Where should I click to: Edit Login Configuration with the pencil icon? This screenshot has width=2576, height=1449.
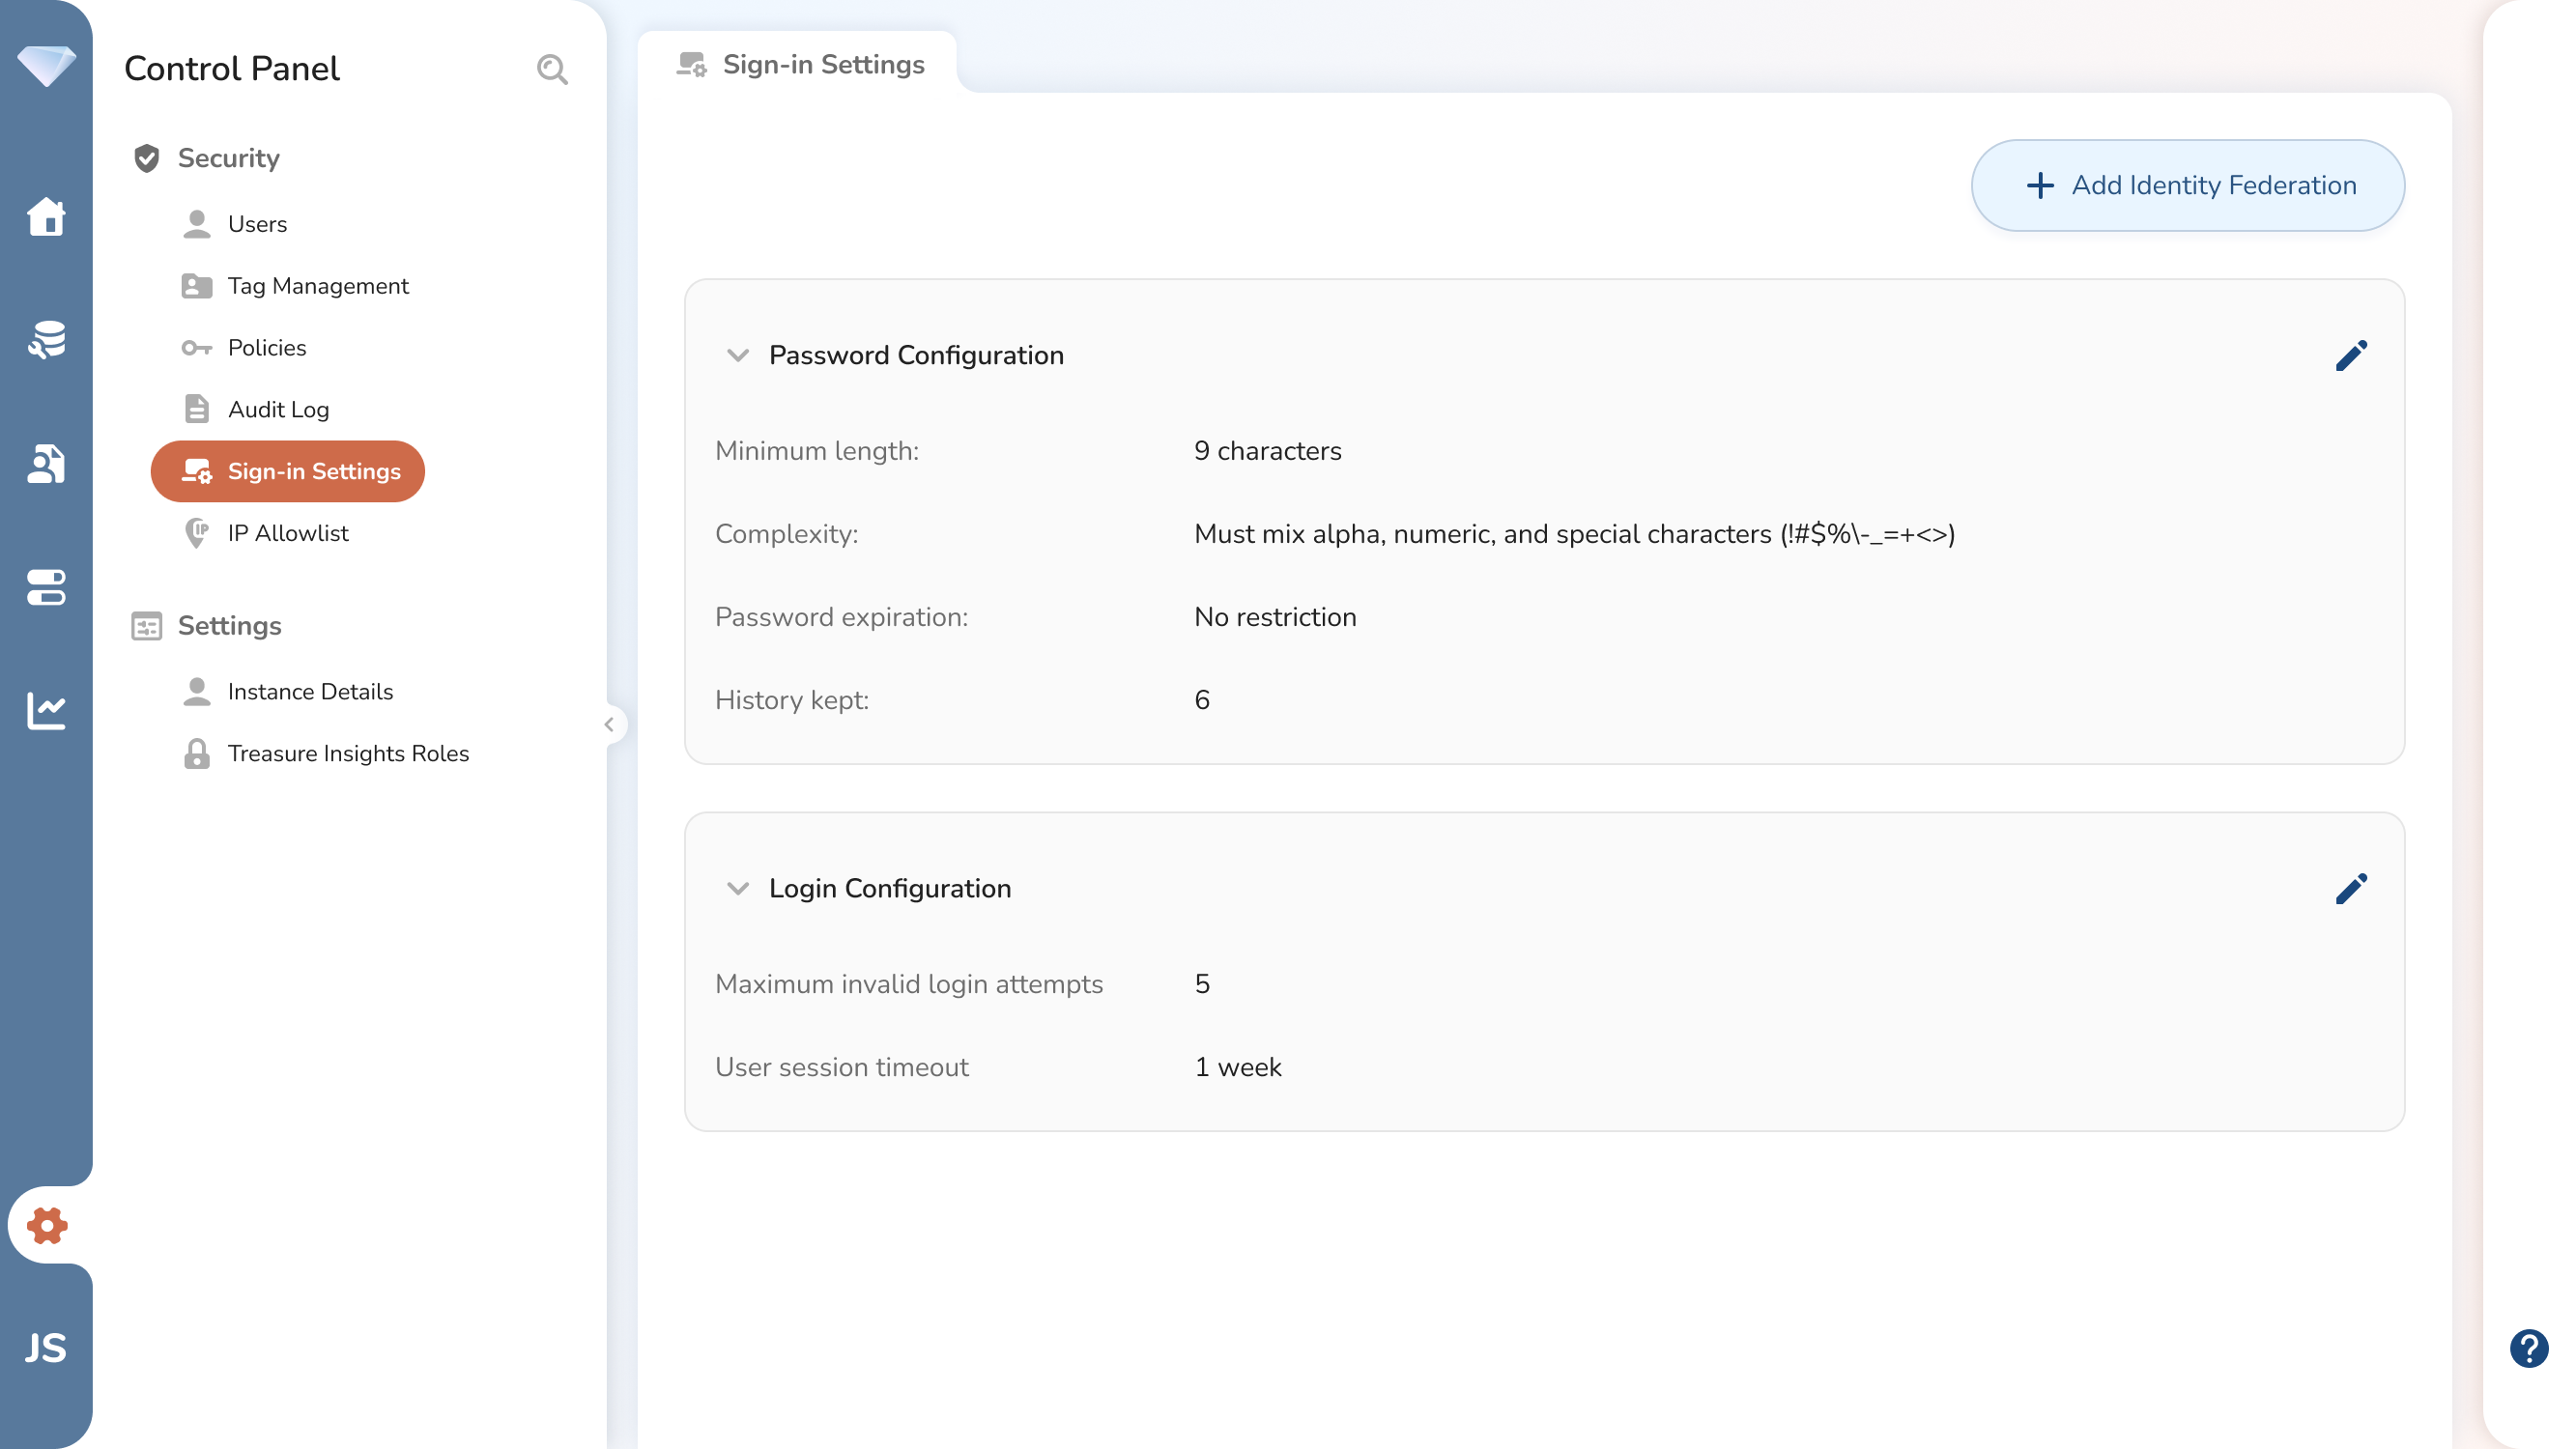pyautogui.click(x=2351, y=888)
